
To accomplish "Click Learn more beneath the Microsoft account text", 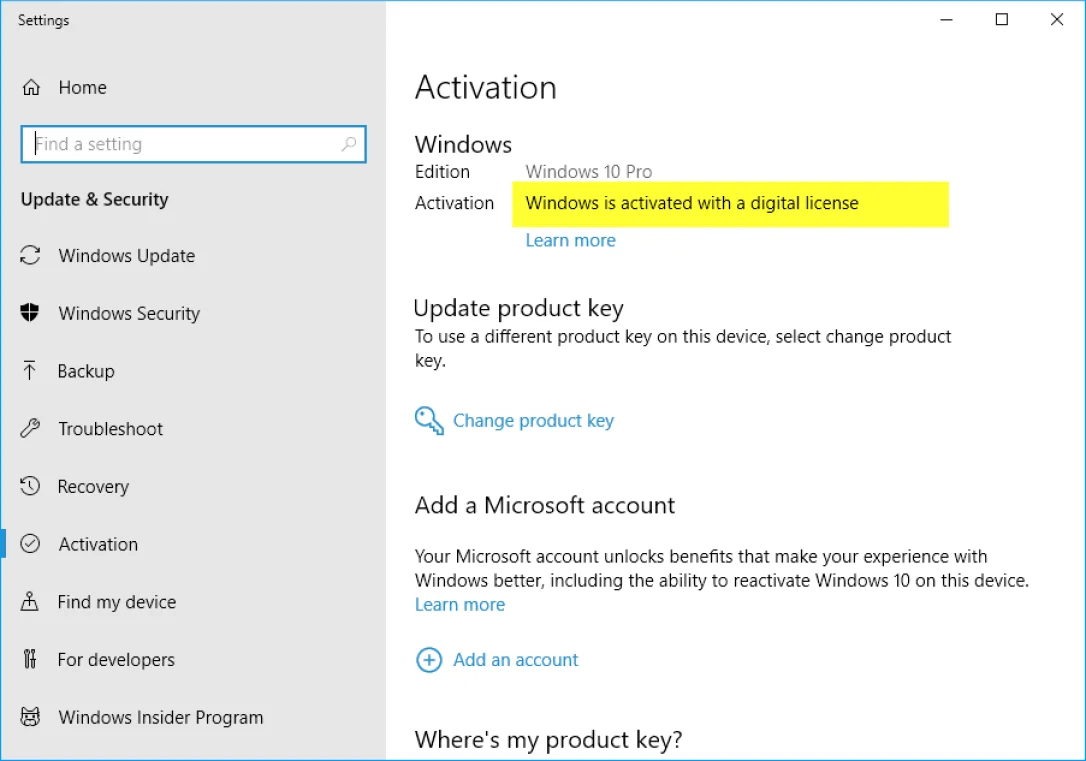I will point(459,604).
